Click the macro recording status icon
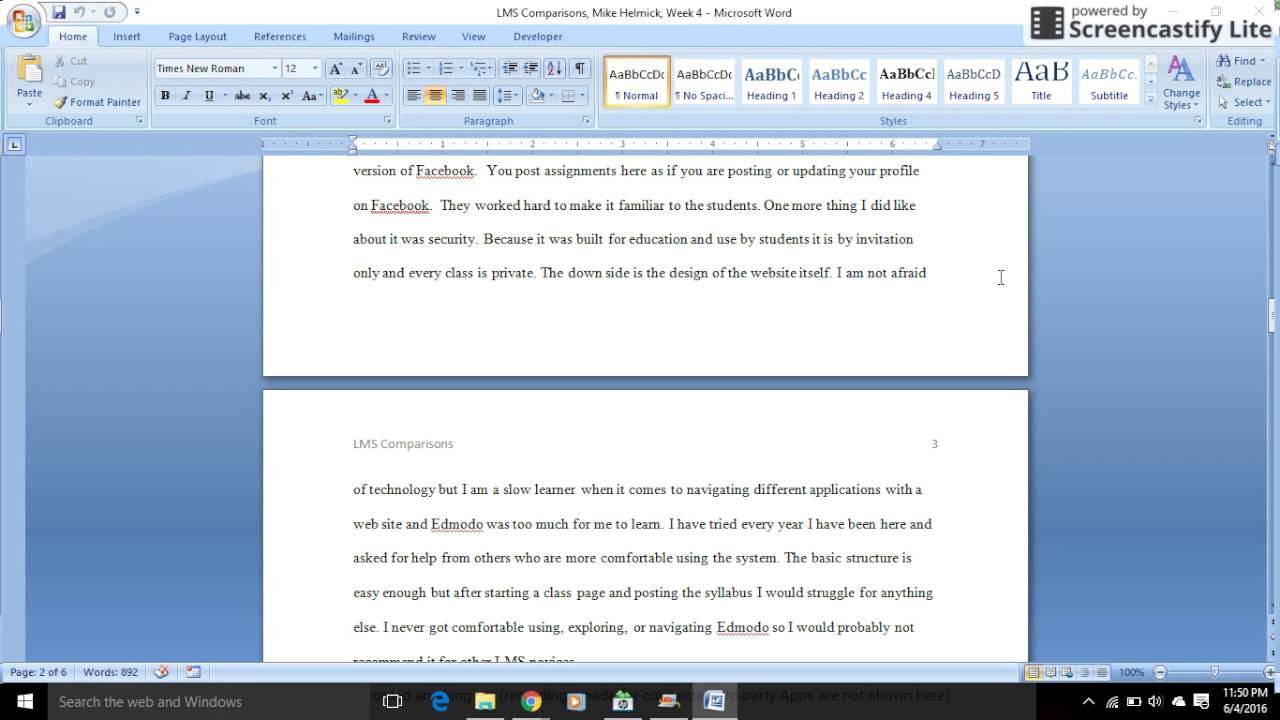Screen dimensions: 1280x720 point(193,672)
